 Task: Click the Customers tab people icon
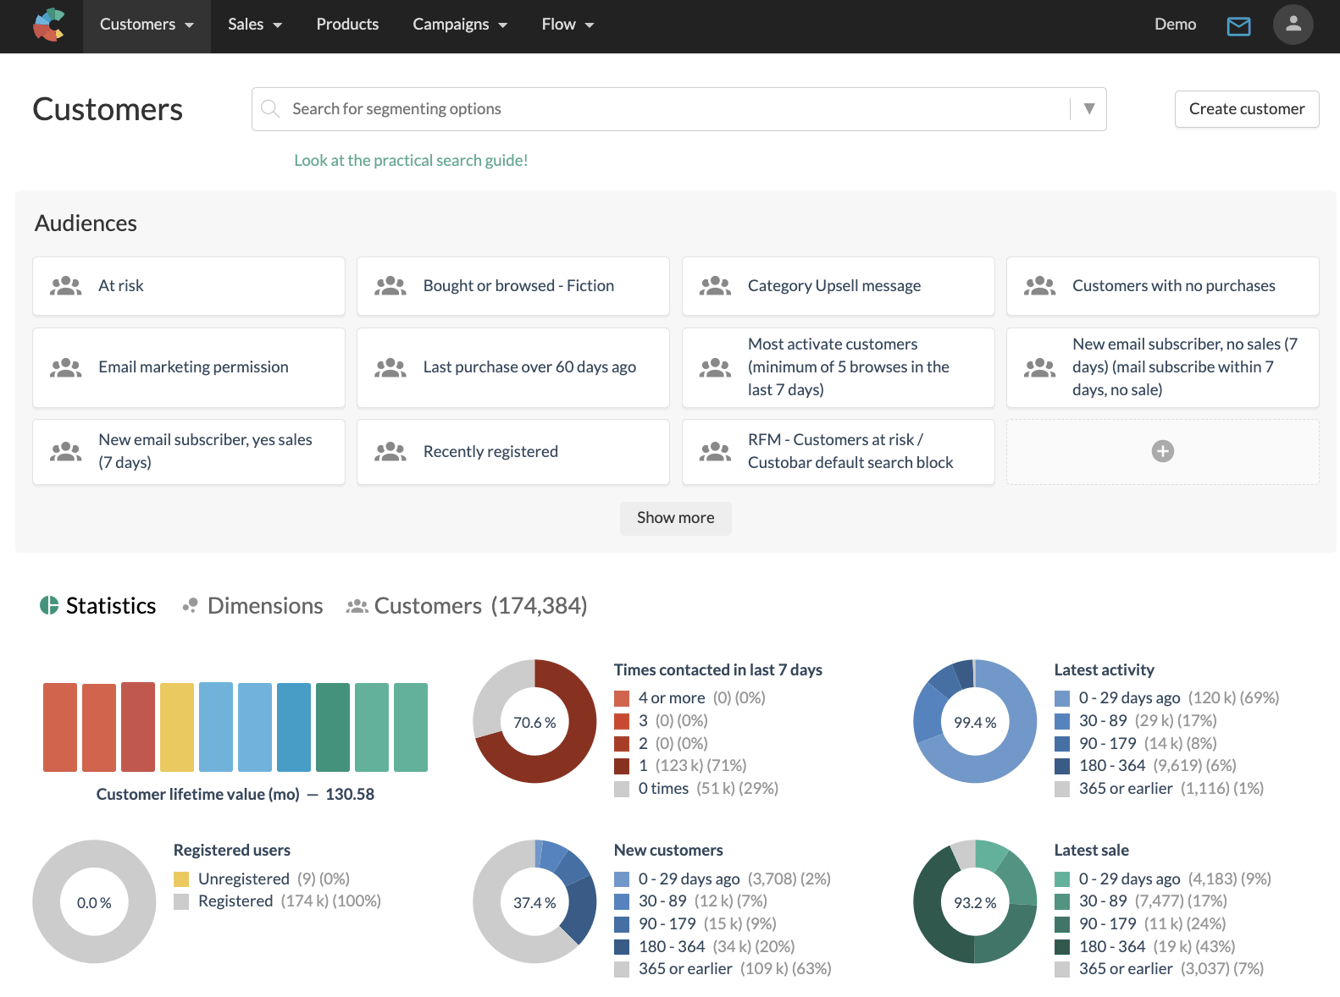(357, 606)
